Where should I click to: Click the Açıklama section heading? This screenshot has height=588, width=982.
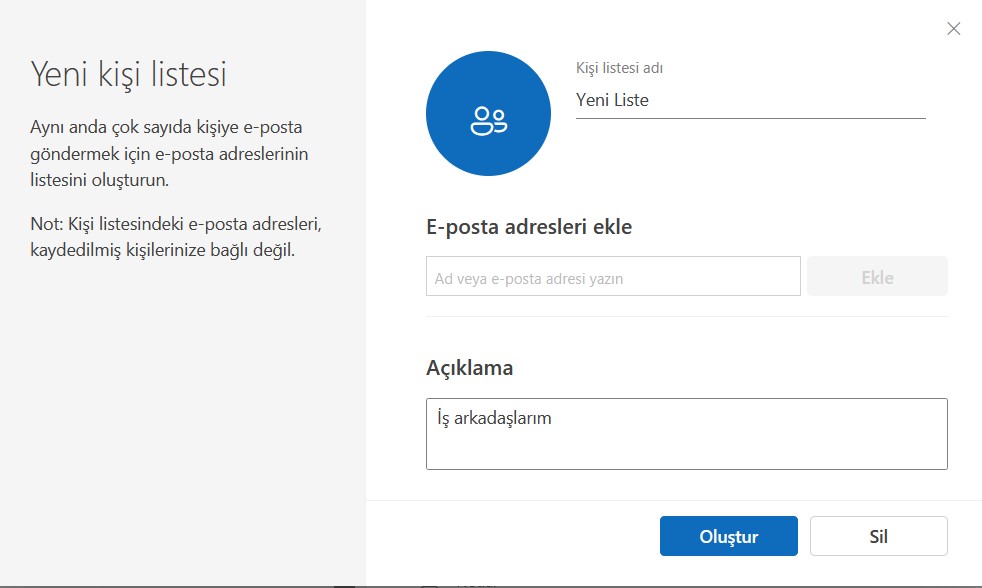pos(468,367)
